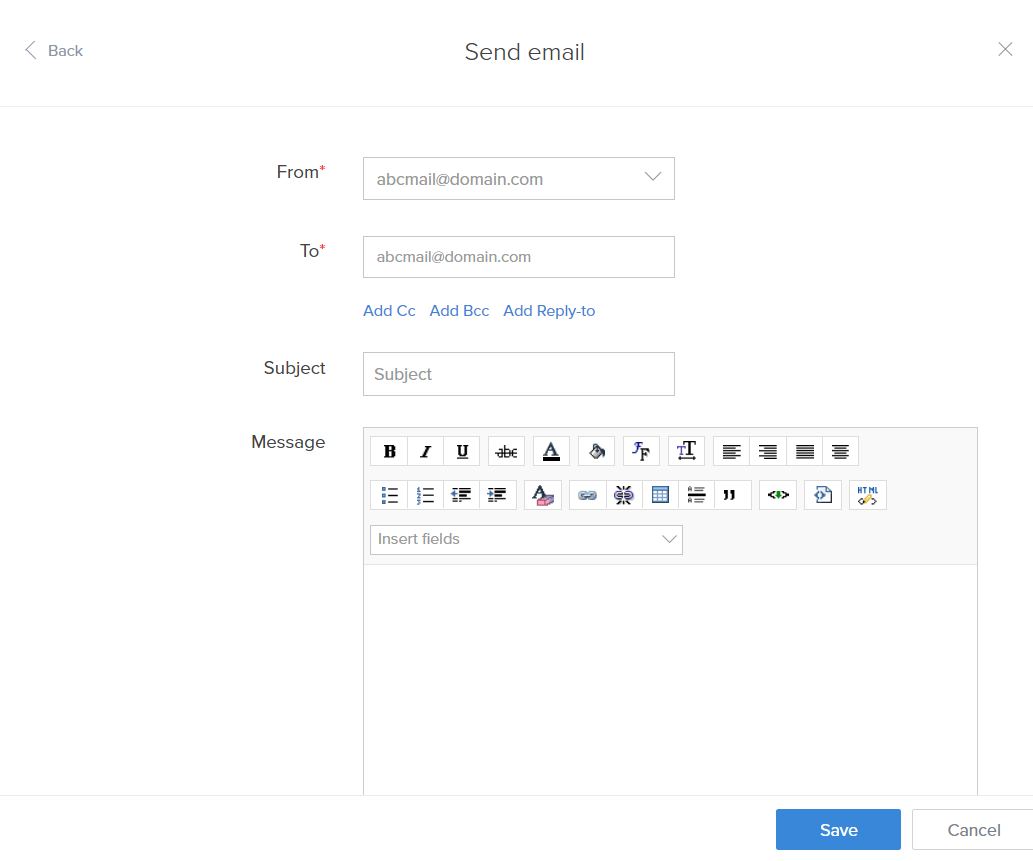The image size is (1033, 861).
Task: Focus the To email field
Action: click(x=518, y=257)
